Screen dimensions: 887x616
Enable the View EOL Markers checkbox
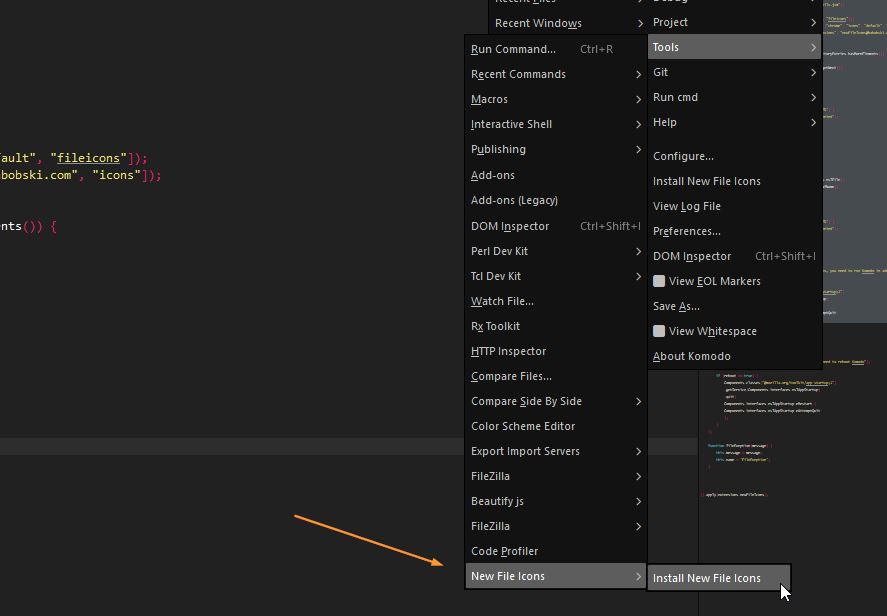click(x=659, y=281)
